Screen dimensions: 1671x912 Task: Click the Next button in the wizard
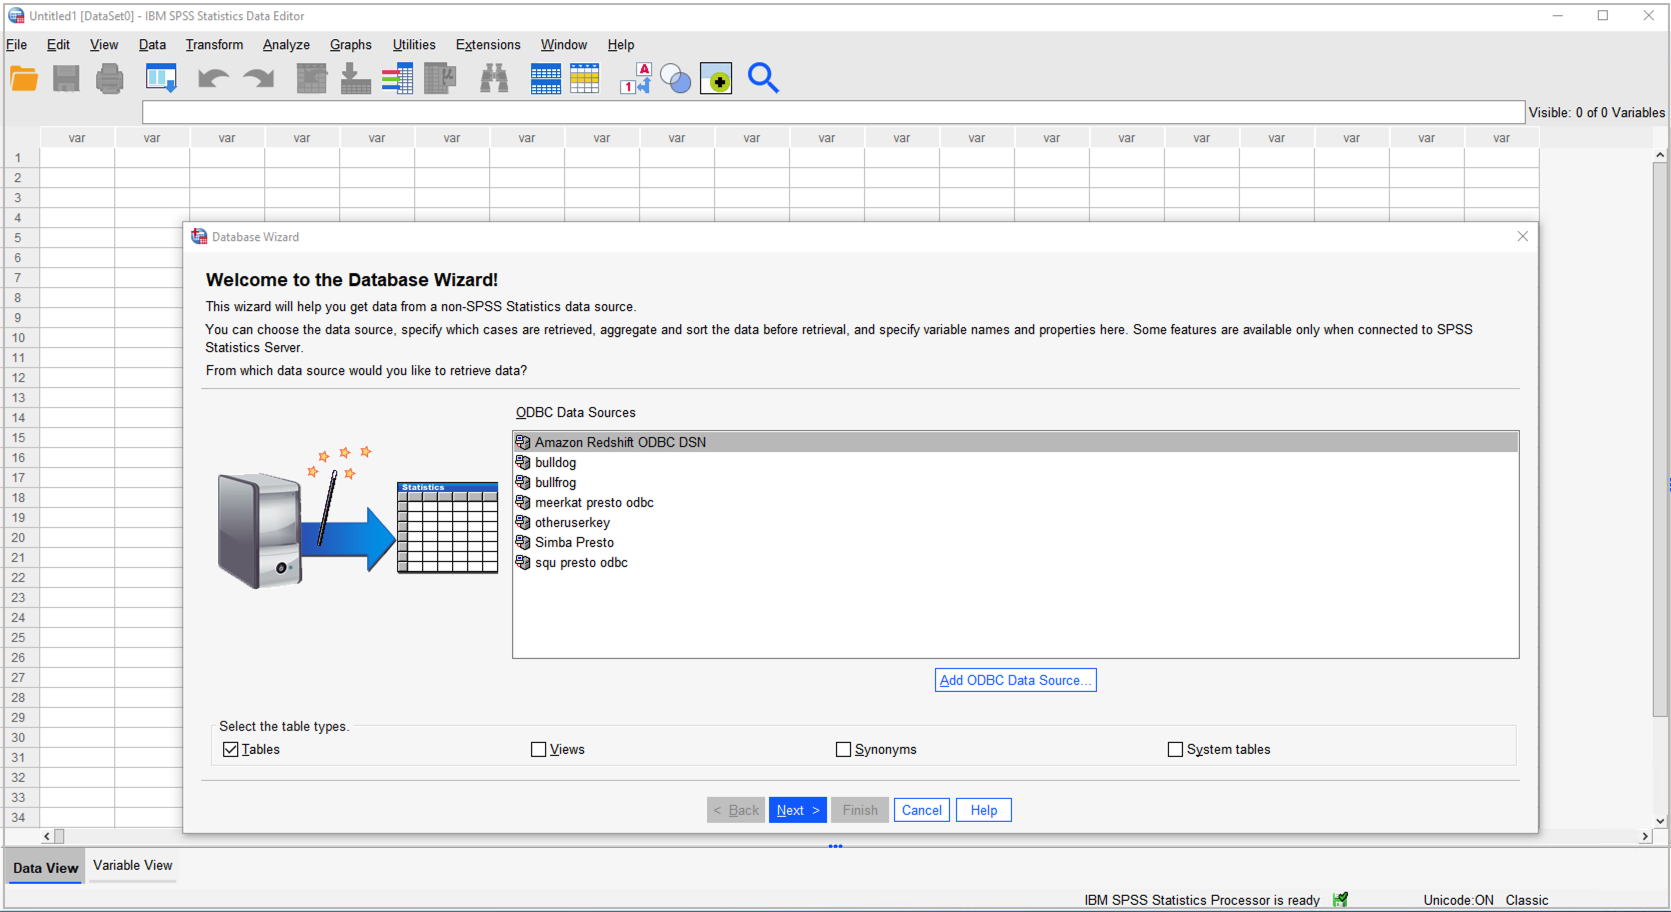[x=798, y=810]
